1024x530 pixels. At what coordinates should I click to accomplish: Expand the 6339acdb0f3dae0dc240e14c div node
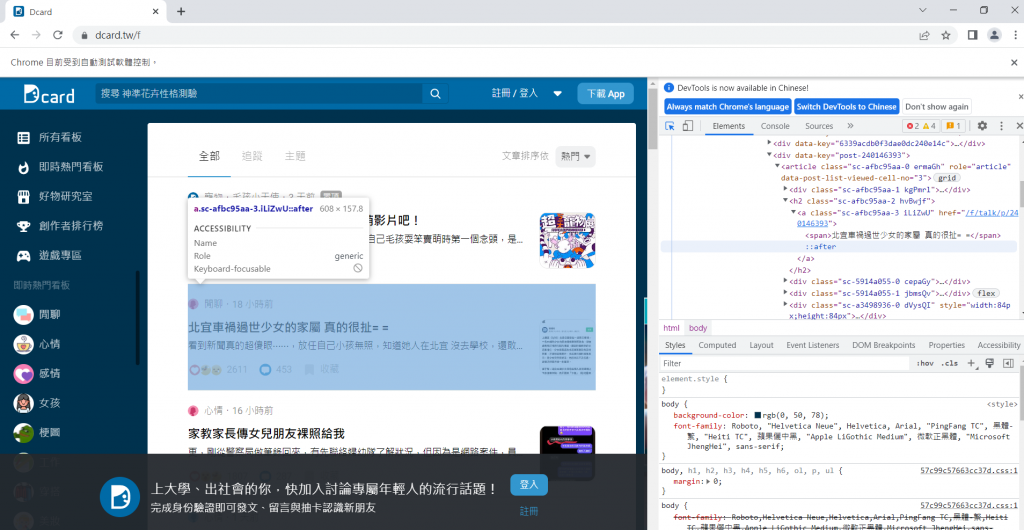(x=770, y=143)
